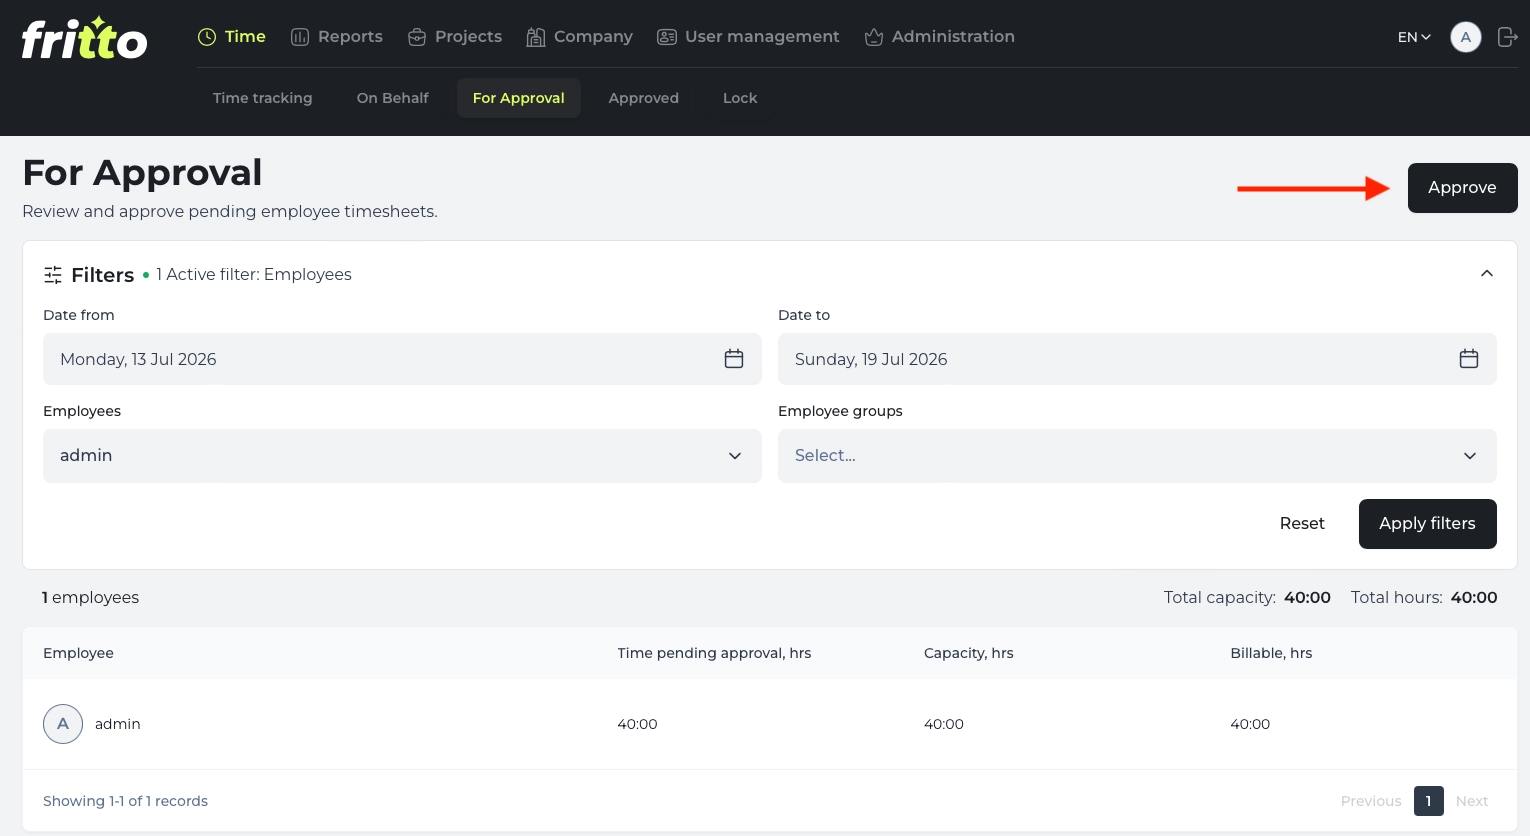1530x836 pixels.
Task: Open the Reports menu
Action: click(x=337, y=37)
